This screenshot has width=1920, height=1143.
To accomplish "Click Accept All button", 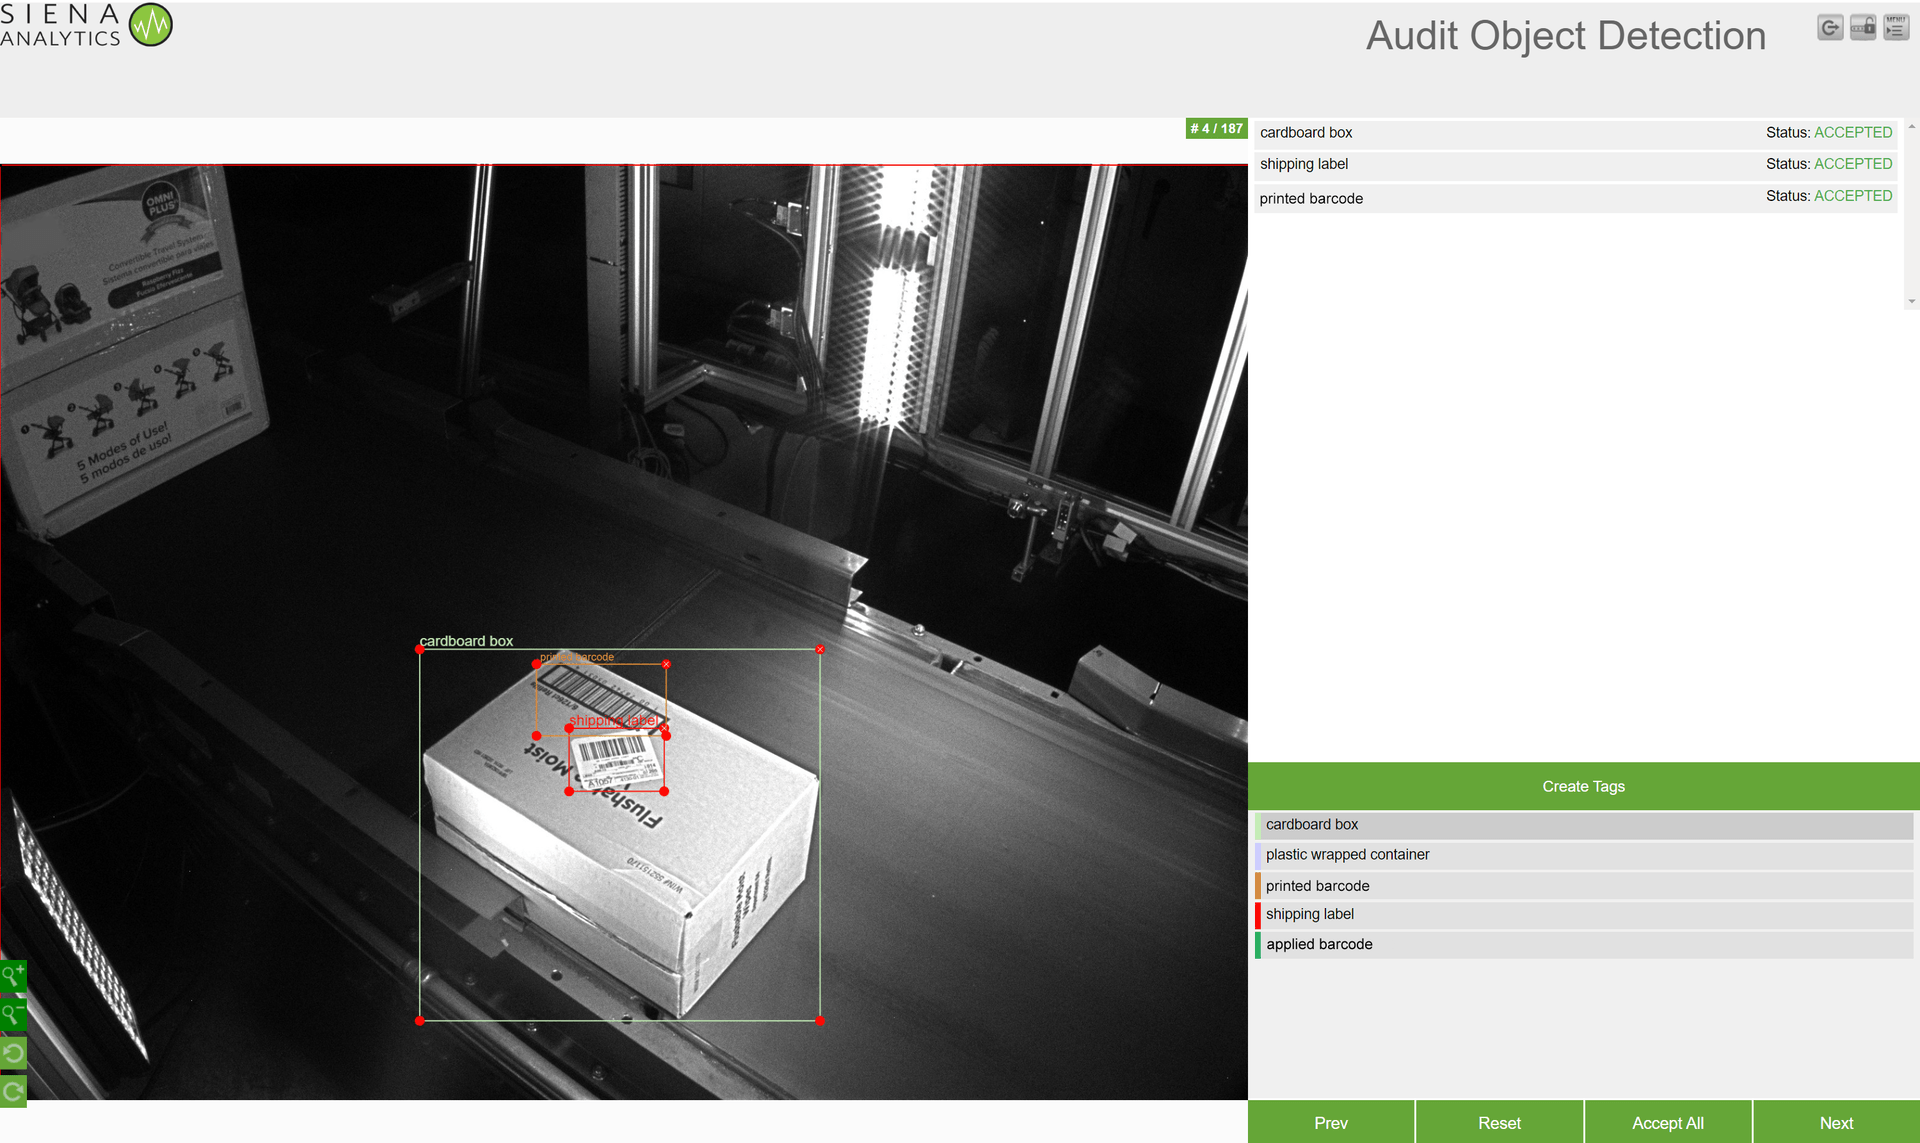I will pos(1668,1122).
